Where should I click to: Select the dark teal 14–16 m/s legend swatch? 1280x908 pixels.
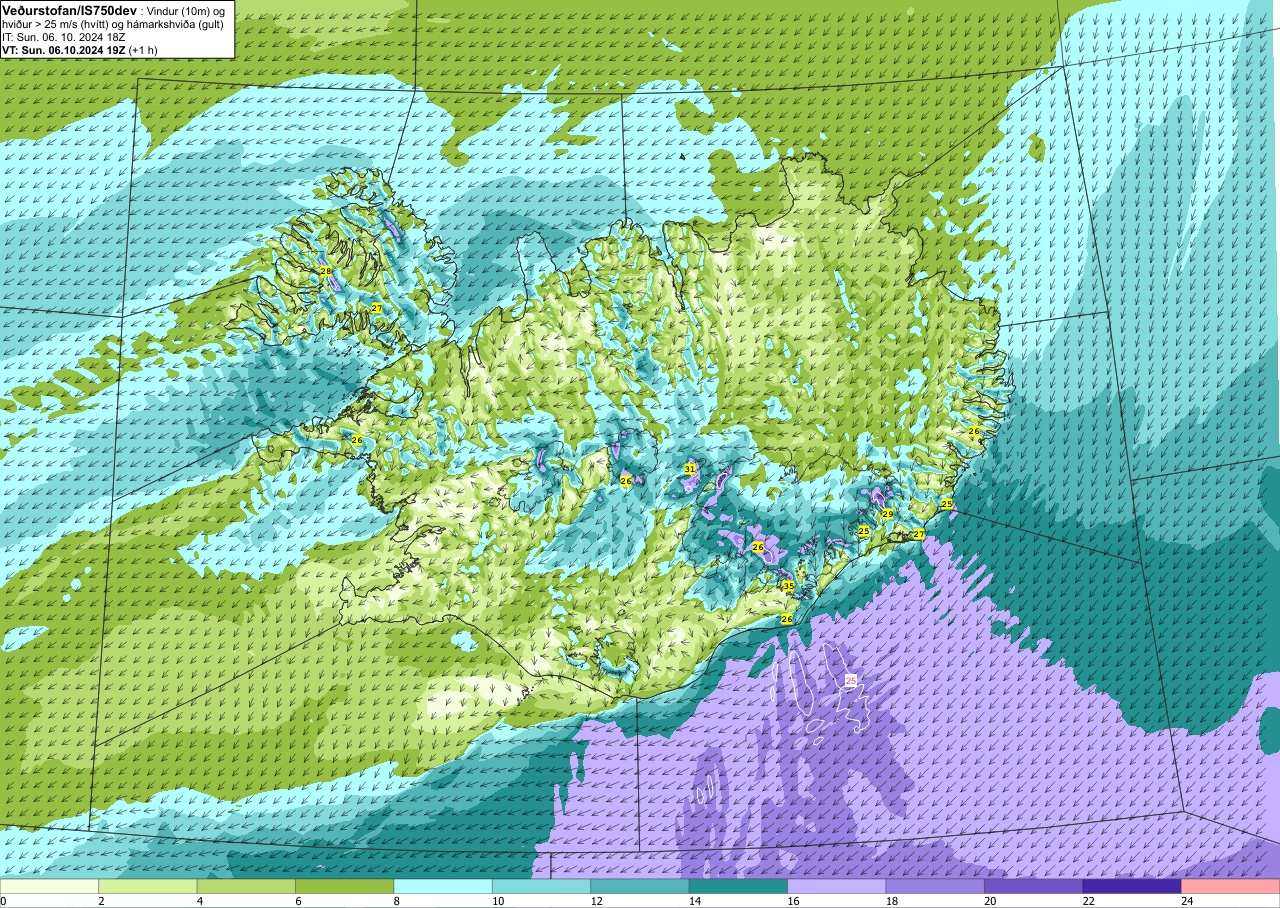739,886
